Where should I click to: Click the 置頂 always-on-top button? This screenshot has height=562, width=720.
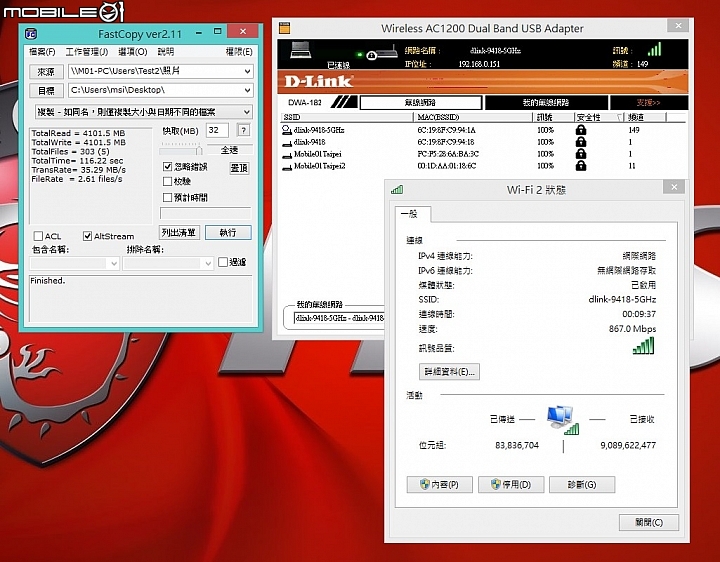(x=239, y=168)
